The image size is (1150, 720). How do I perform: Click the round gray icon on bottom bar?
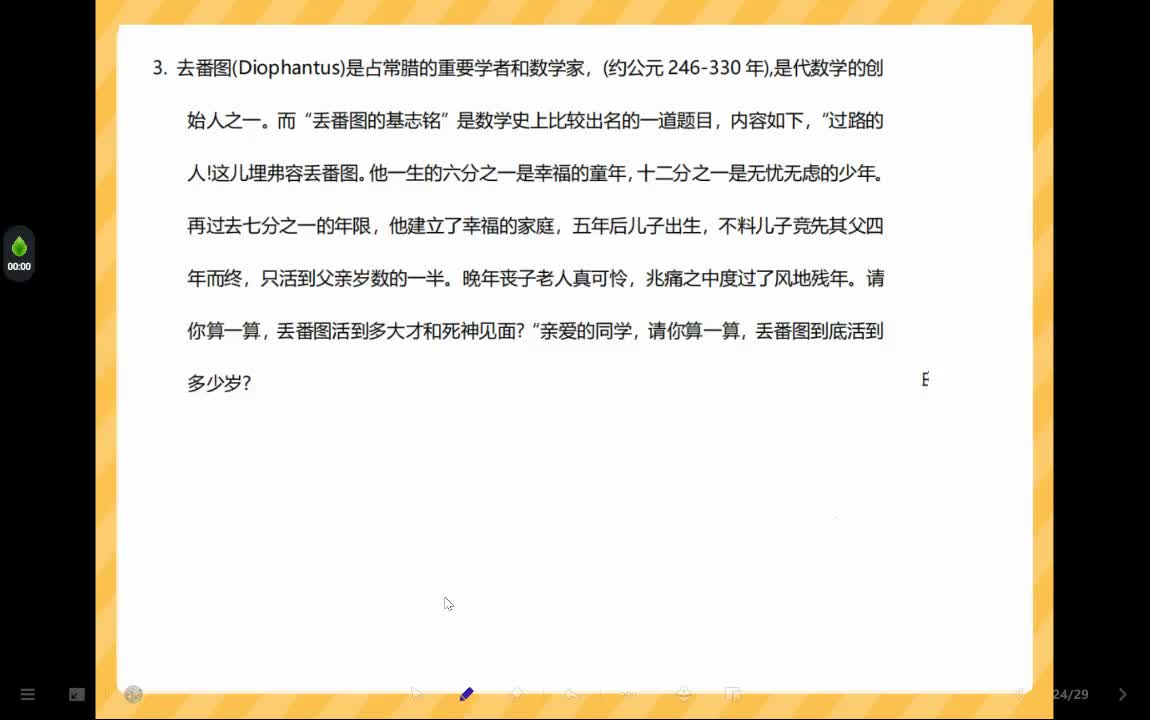click(133, 694)
